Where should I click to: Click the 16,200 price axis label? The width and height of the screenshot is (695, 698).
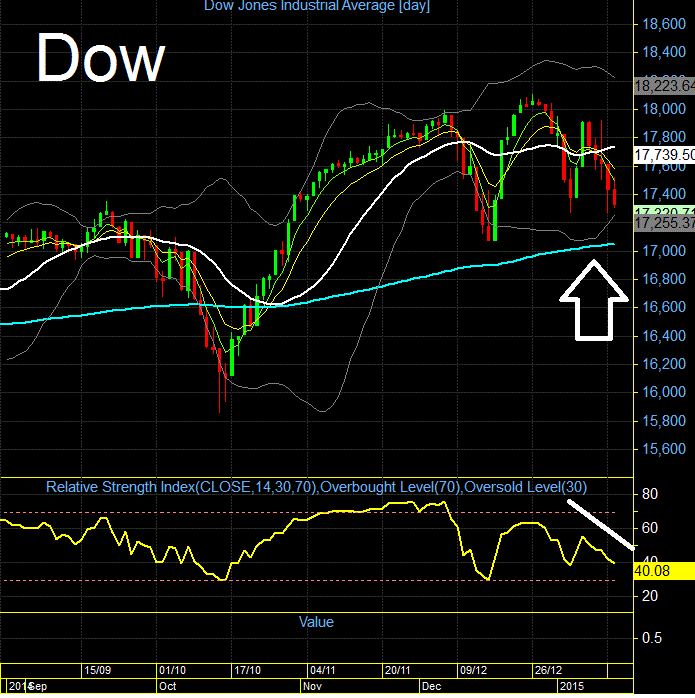pyautogui.click(x=663, y=364)
